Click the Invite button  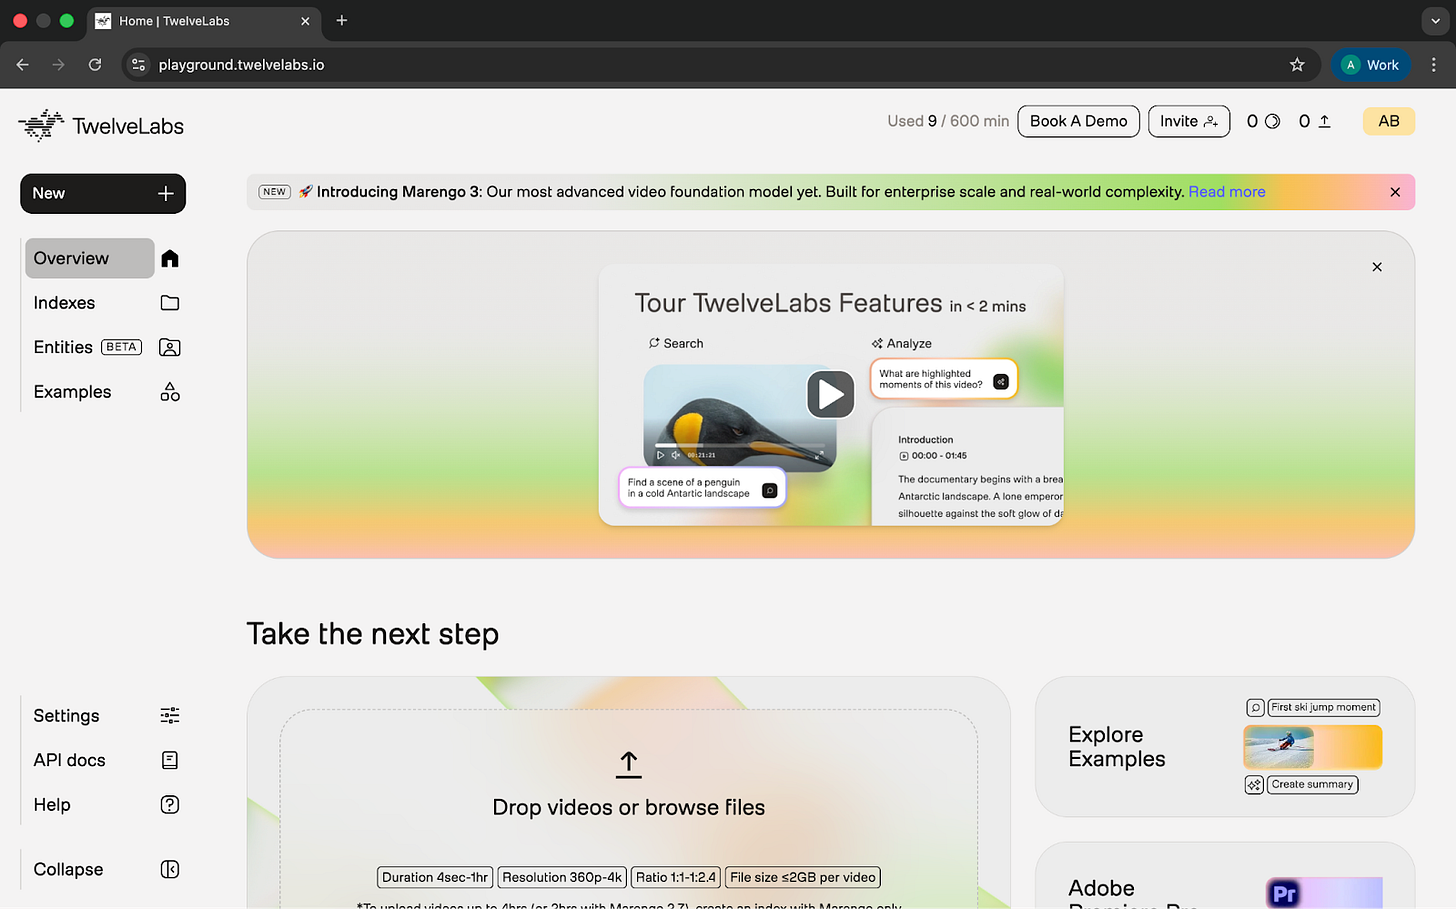click(x=1189, y=121)
